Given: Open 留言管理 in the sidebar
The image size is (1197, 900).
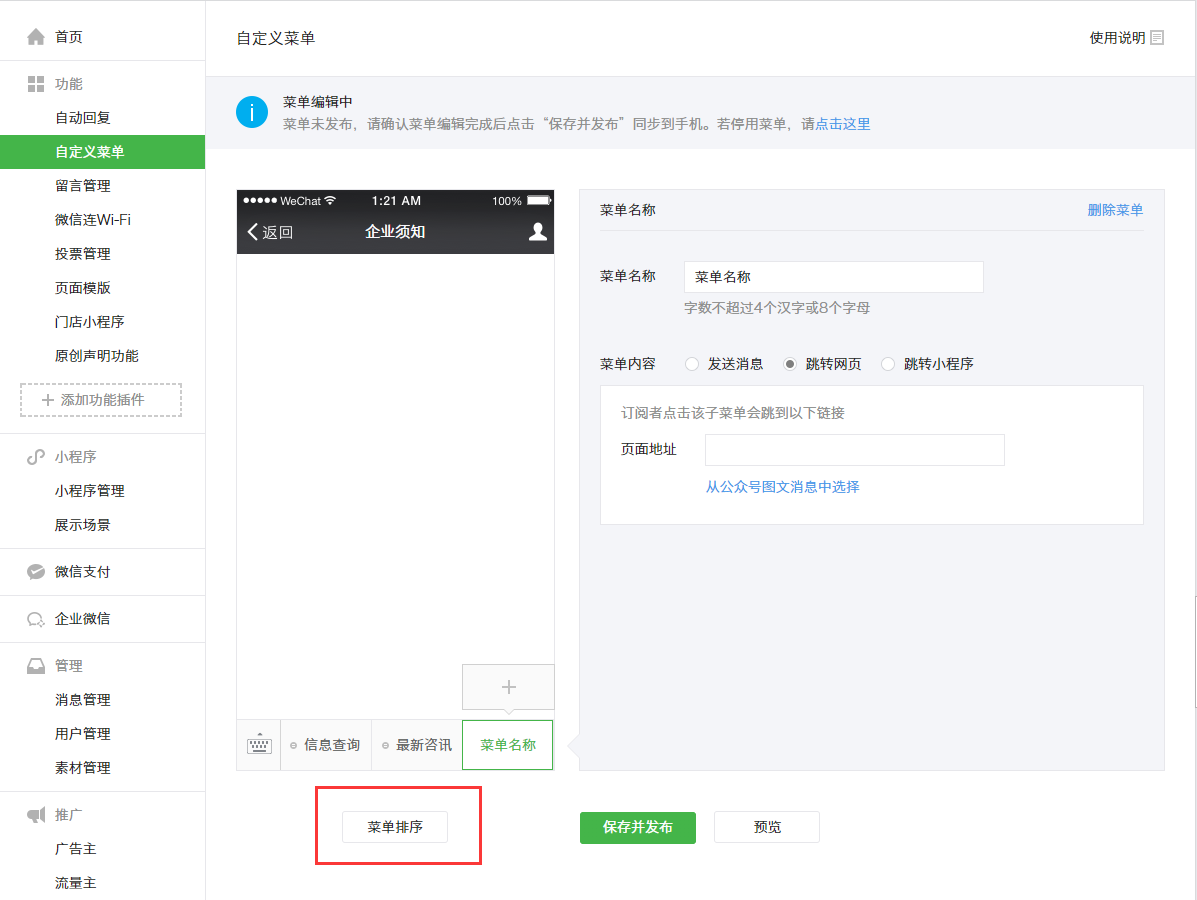Looking at the screenshot, I should point(82,185).
